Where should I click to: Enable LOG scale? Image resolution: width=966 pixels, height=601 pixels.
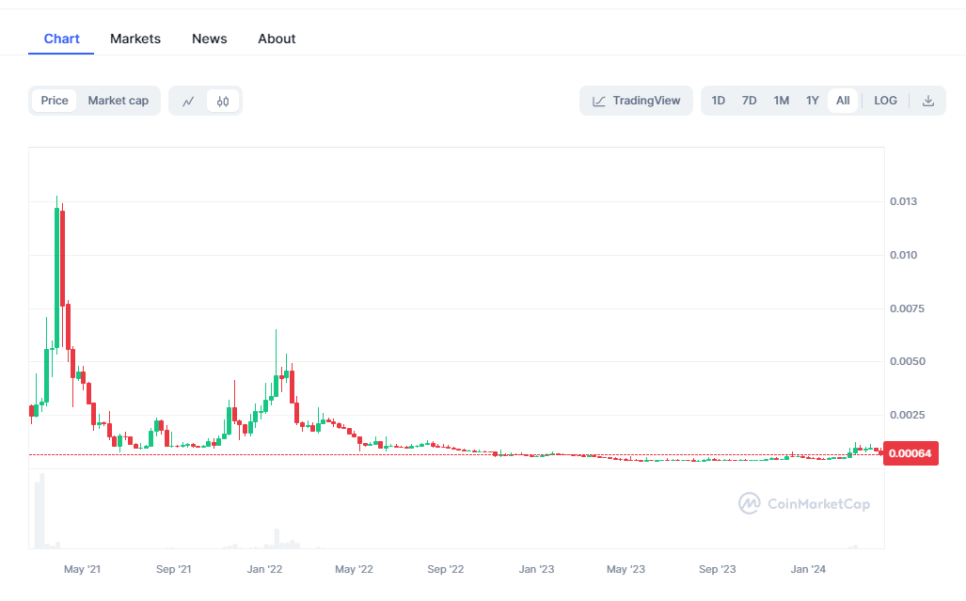click(885, 100)
